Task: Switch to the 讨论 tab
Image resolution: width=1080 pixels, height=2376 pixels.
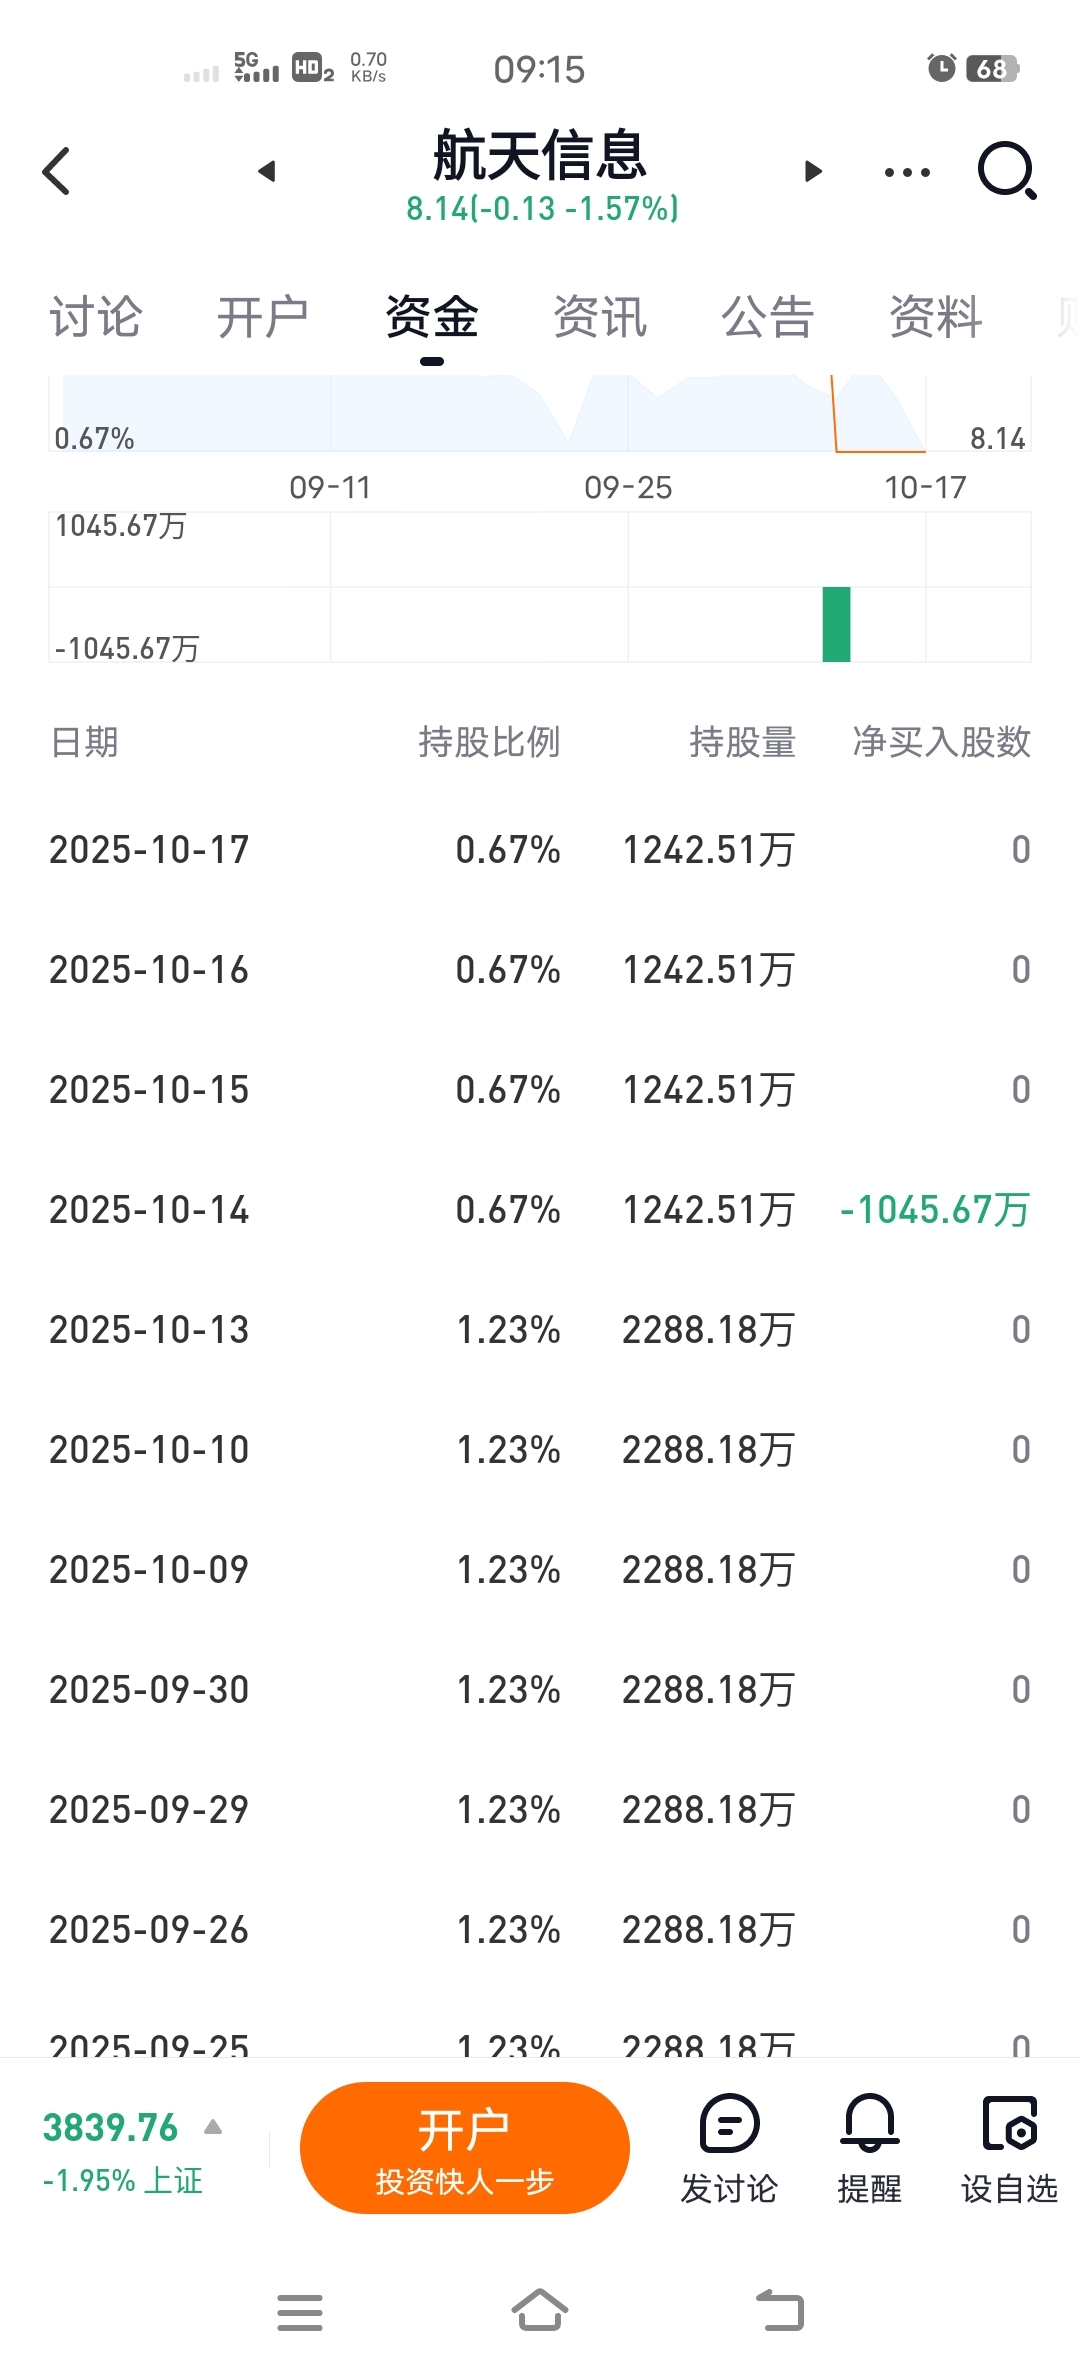Action: click(96, 317)
